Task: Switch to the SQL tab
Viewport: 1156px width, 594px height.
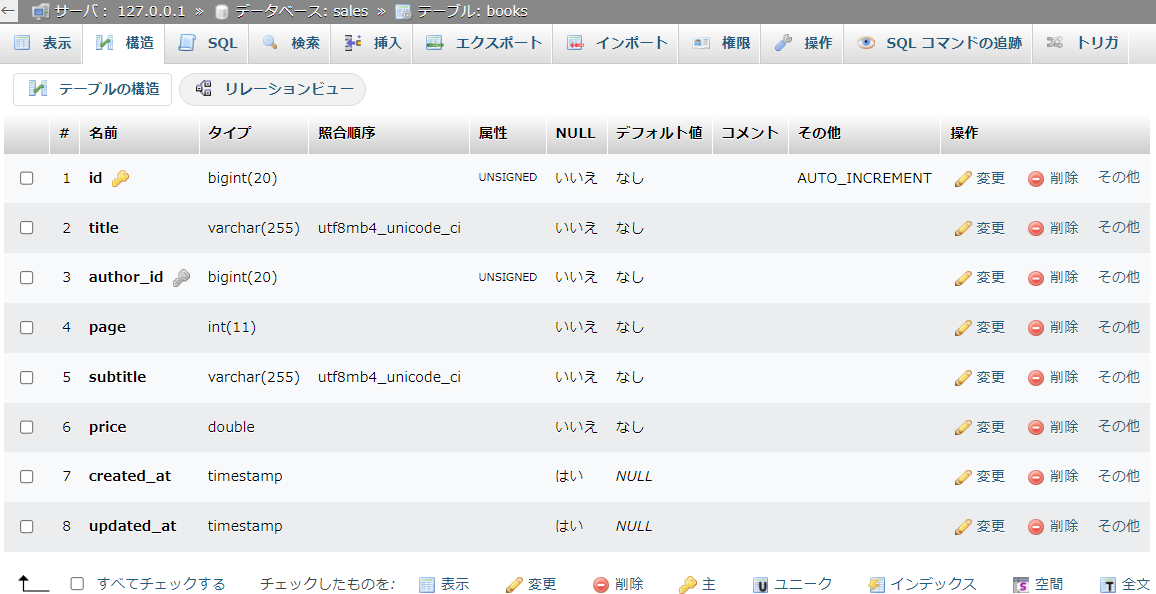Action: [x=208, y=43]
